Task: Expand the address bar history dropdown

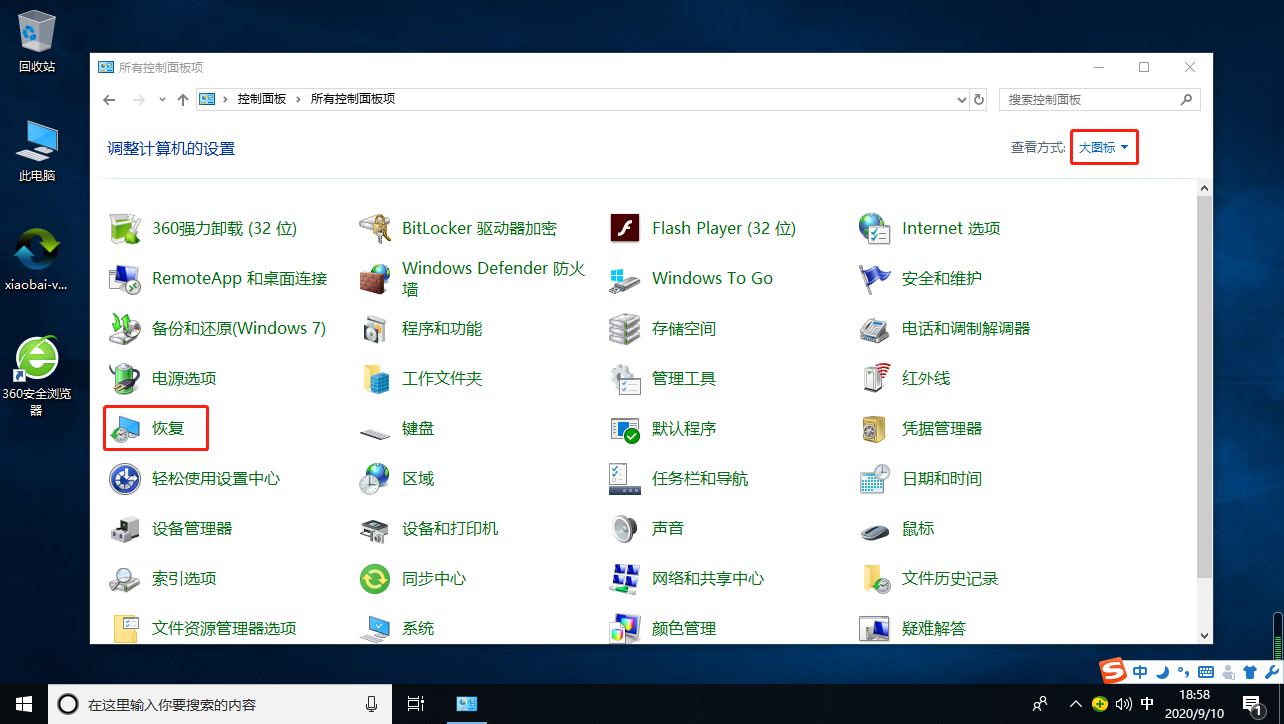Action: point(960,99)
